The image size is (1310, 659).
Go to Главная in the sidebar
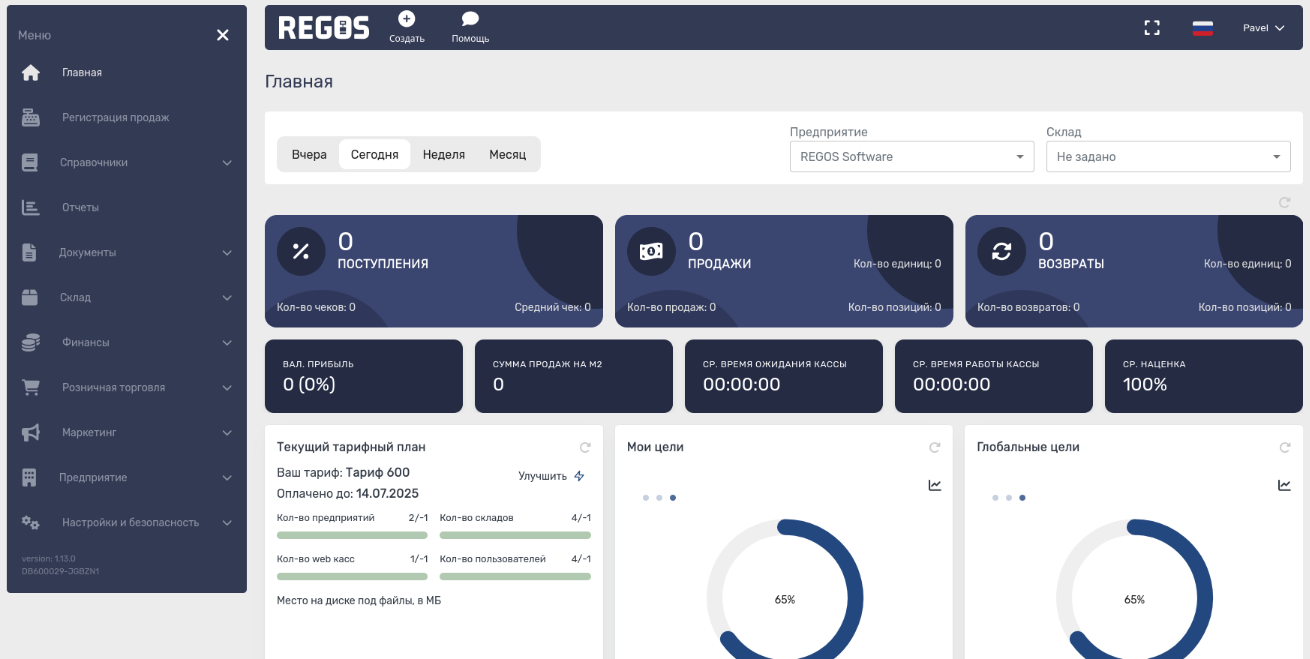pos(82,73)
